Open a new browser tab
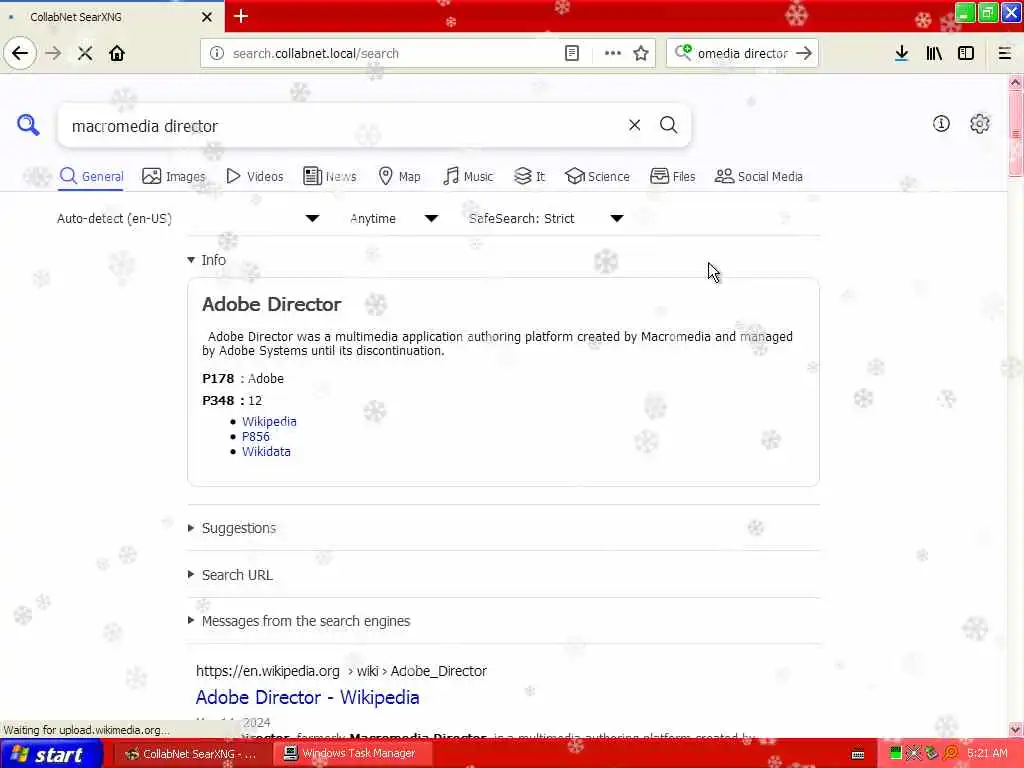The width and height of the screenshot is (1024, 768). point(240,16)
